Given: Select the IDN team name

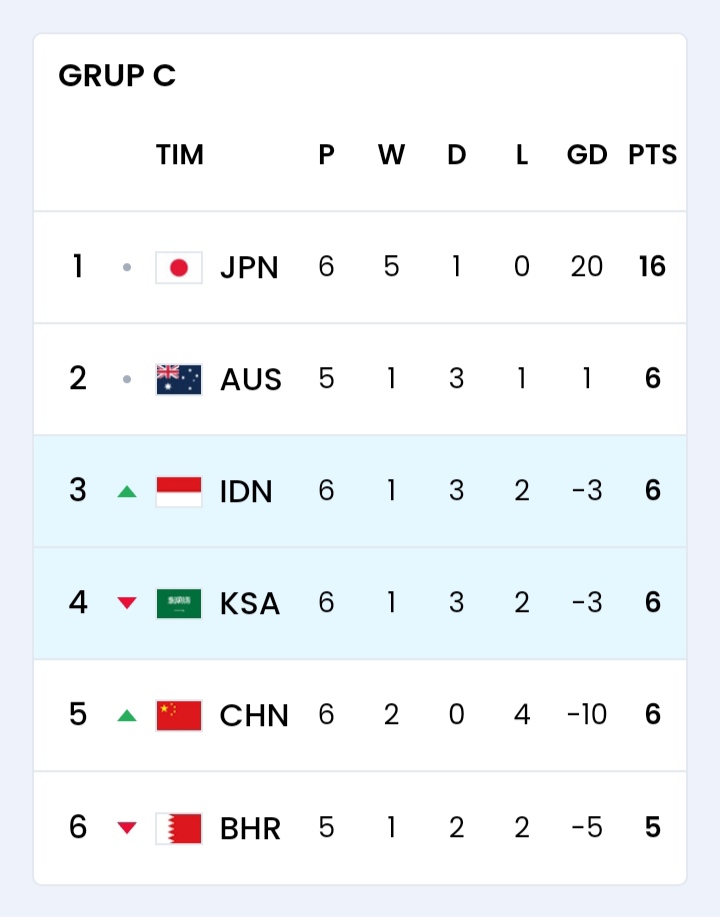Looking at the screenshot, I should 246,491.
